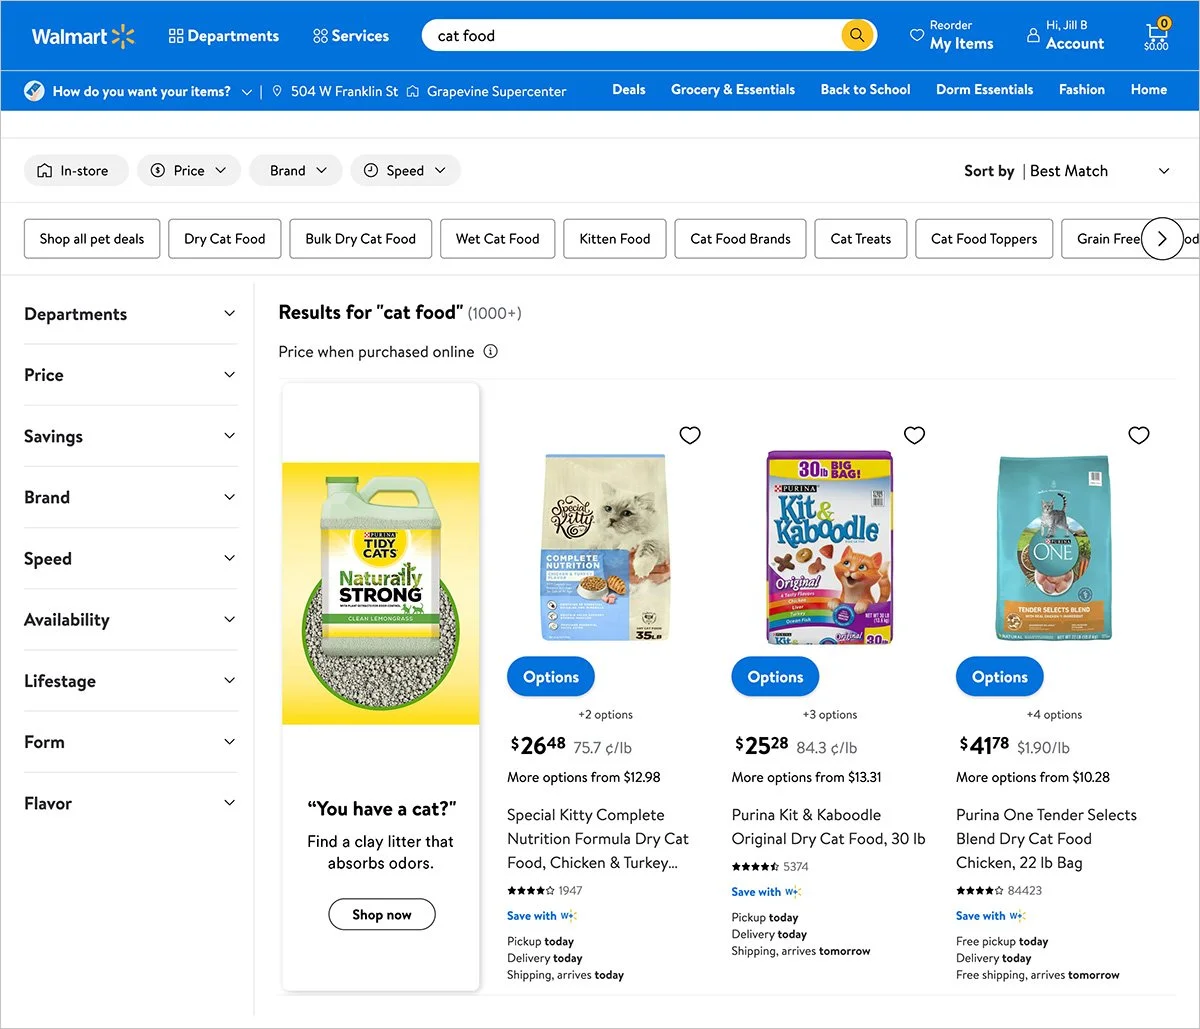This screenshot has height=1029, width=1200.
Task: Select the Dry Cat Food chip
Action: pos(225,239)
